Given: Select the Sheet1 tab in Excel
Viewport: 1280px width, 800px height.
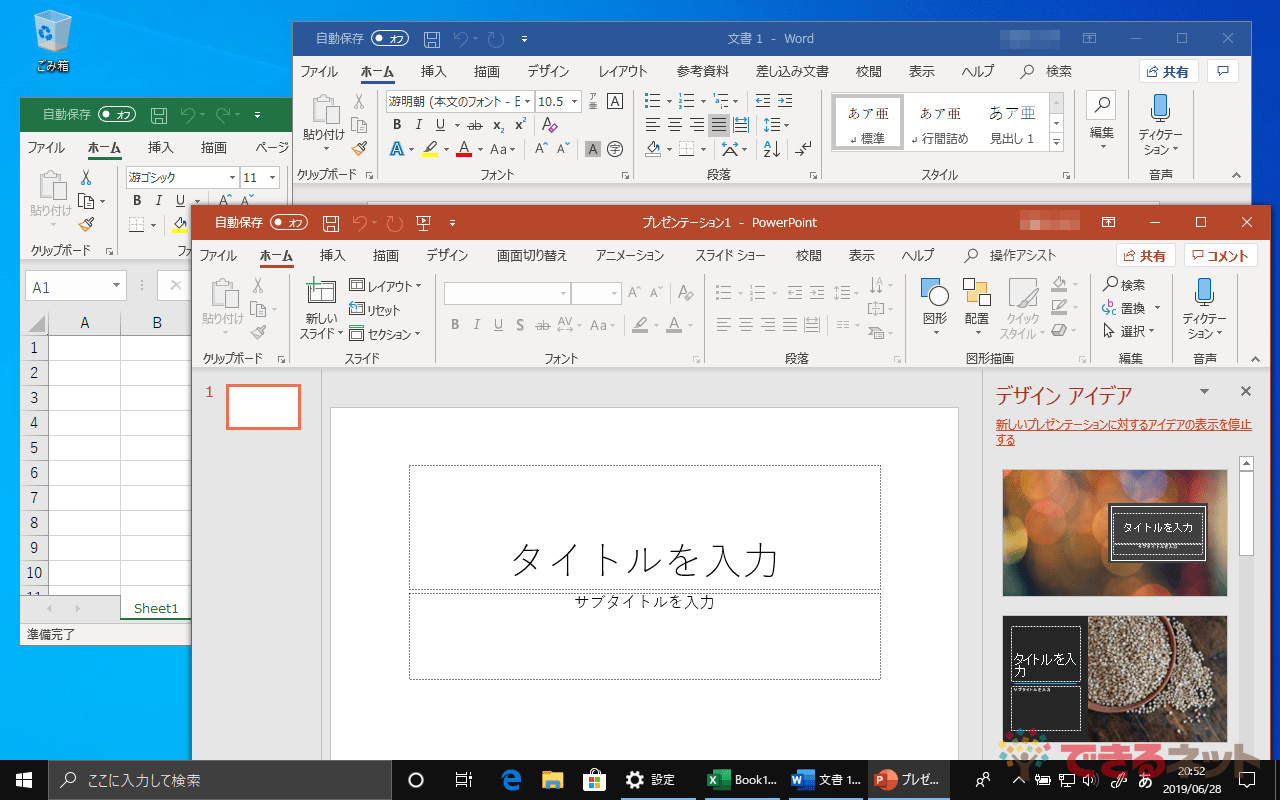Looking at the screenshot, I should [156, 608].
